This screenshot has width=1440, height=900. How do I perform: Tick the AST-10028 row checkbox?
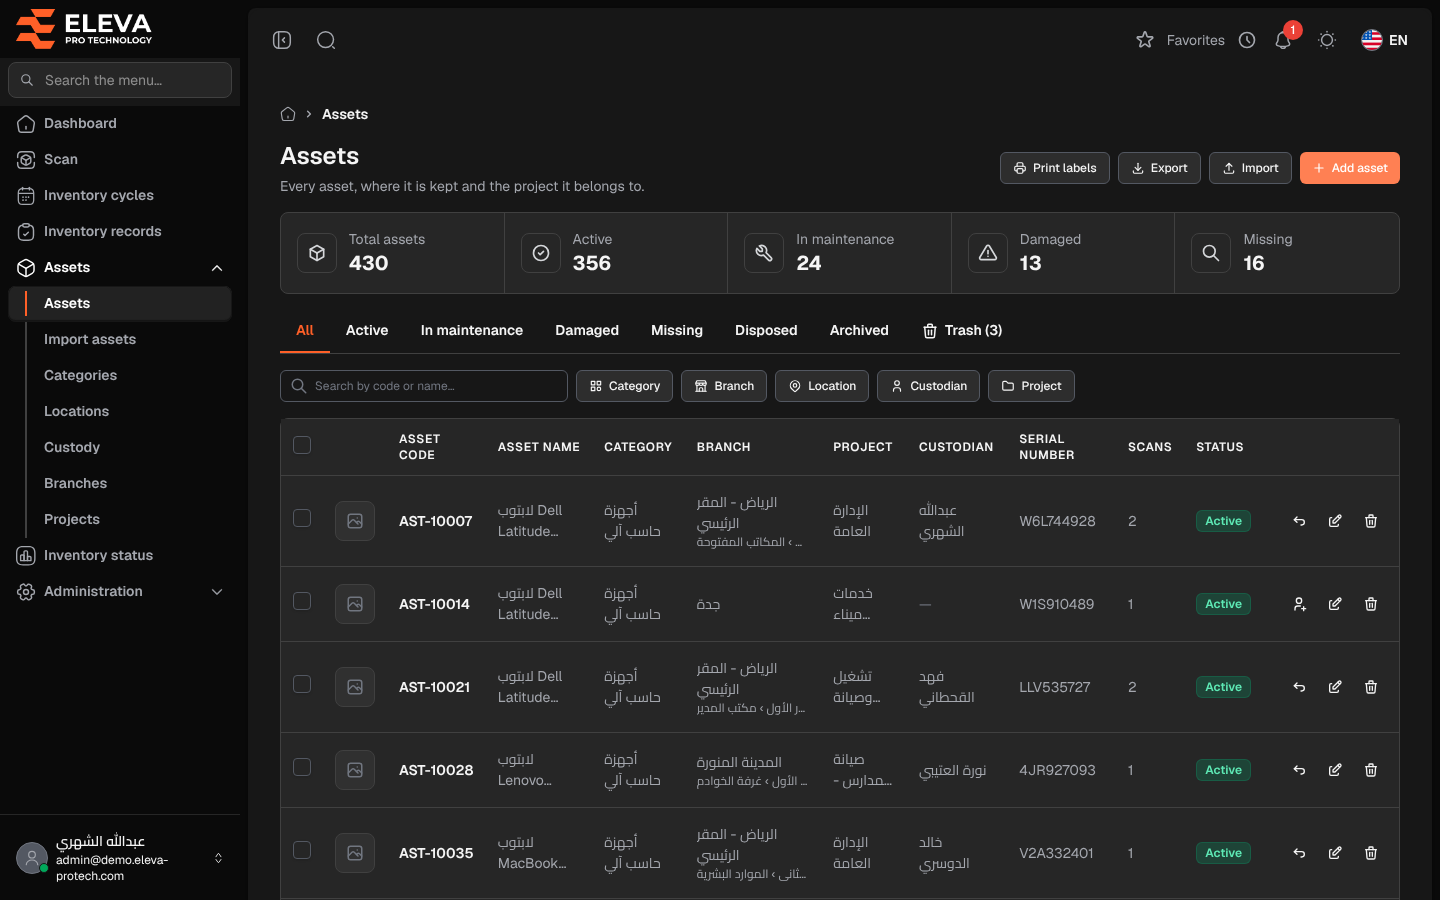[302, 767]
